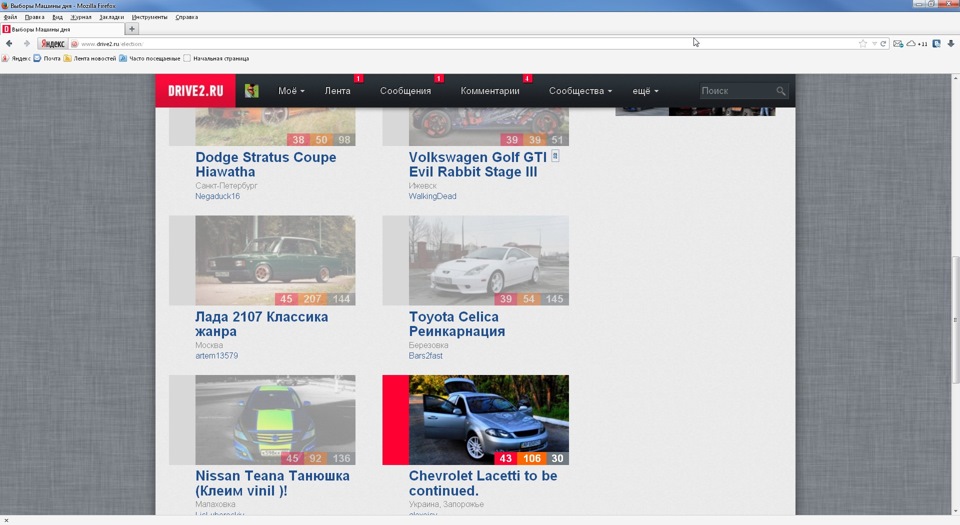960x525 pixels.
Task: Open the Yandex mail envelope toolbar icon
Action: 898,43
